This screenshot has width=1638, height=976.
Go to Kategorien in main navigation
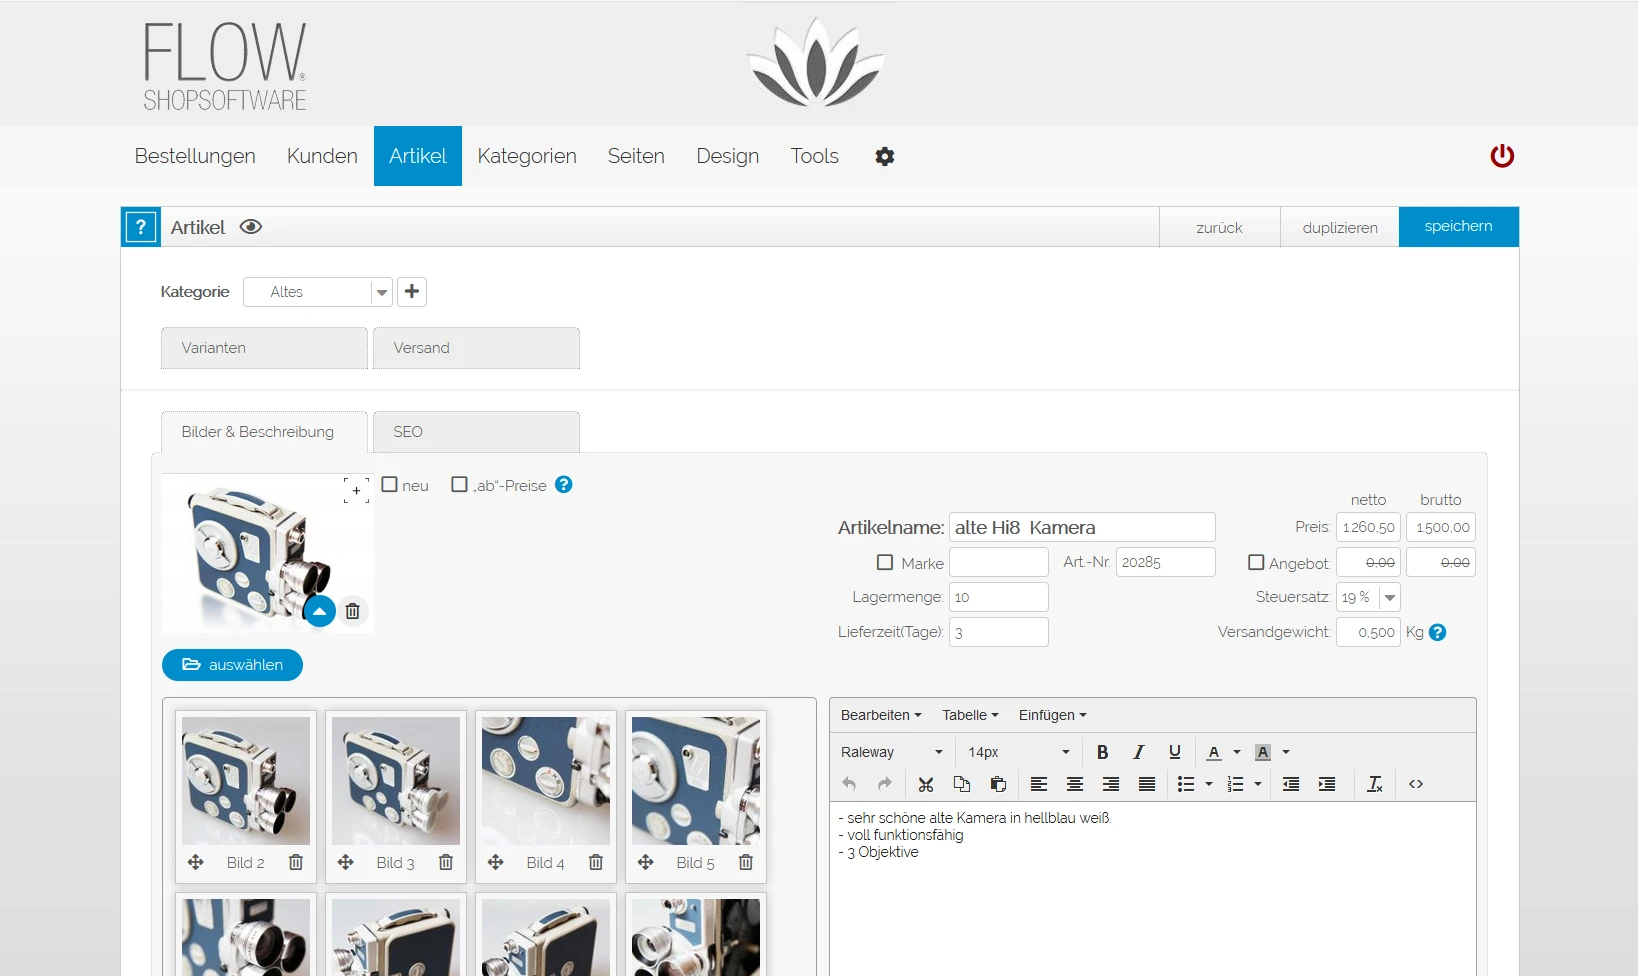pos(527,156)
